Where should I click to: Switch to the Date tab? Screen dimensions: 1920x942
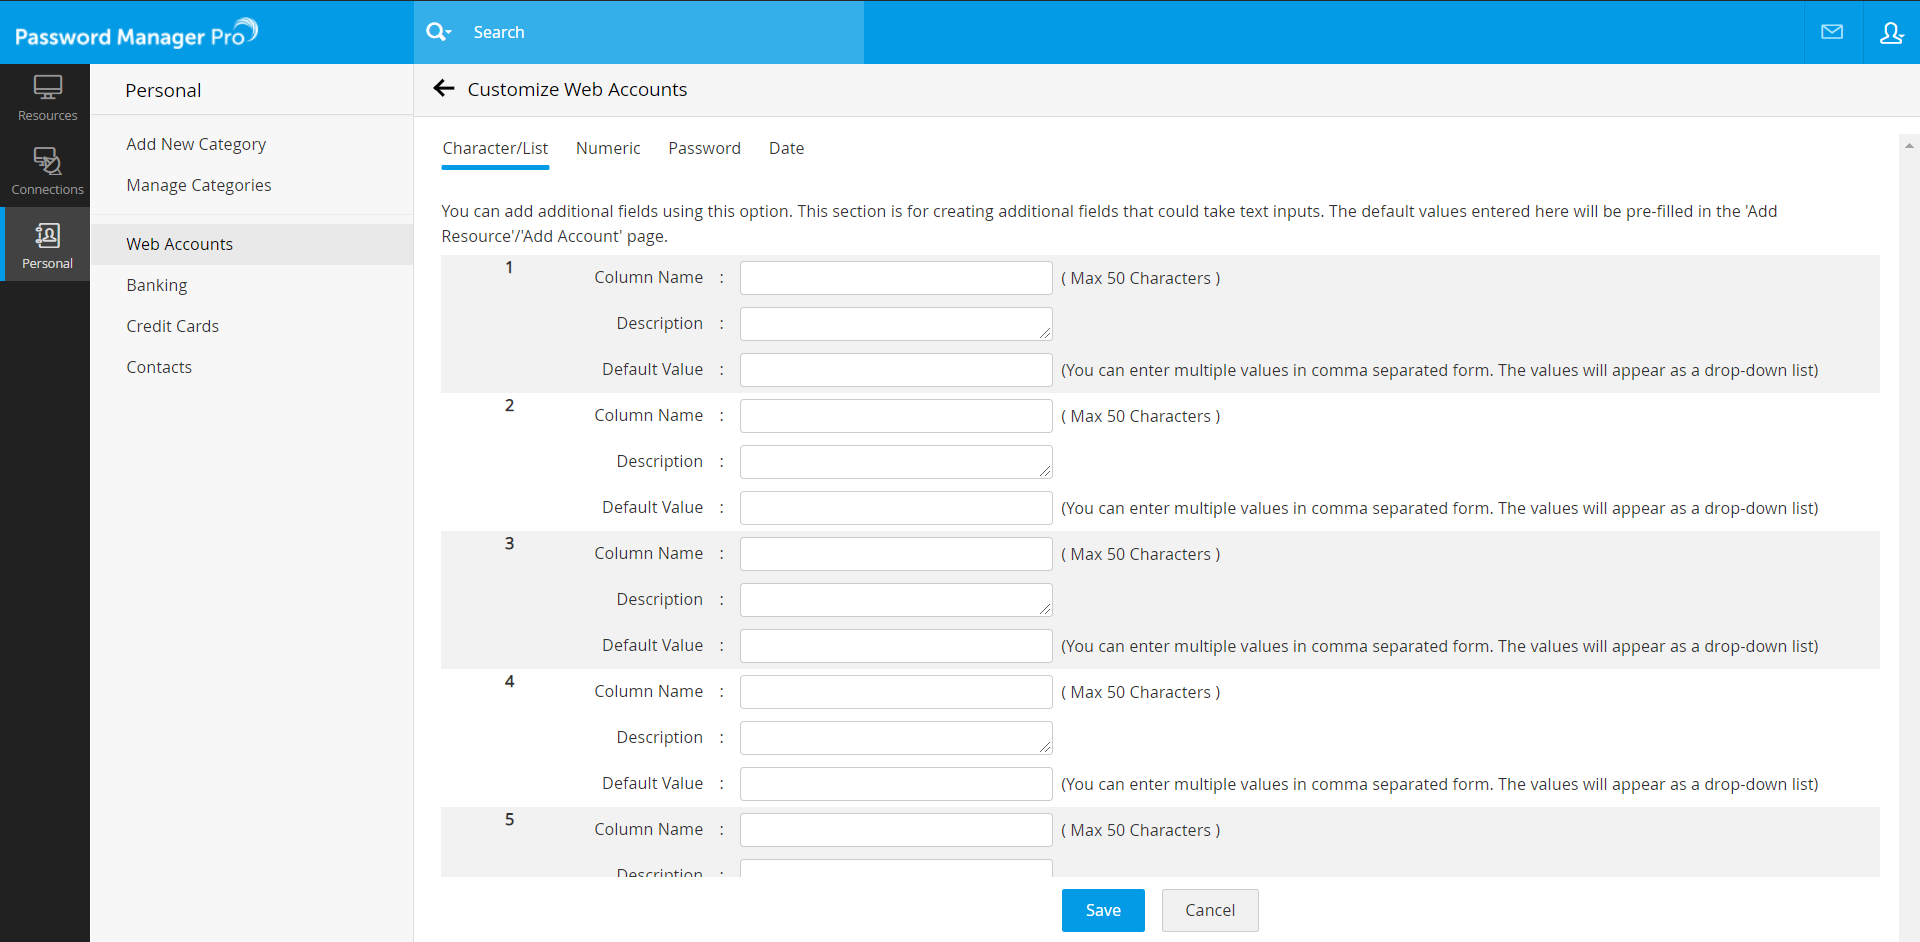tap(786, 148)
